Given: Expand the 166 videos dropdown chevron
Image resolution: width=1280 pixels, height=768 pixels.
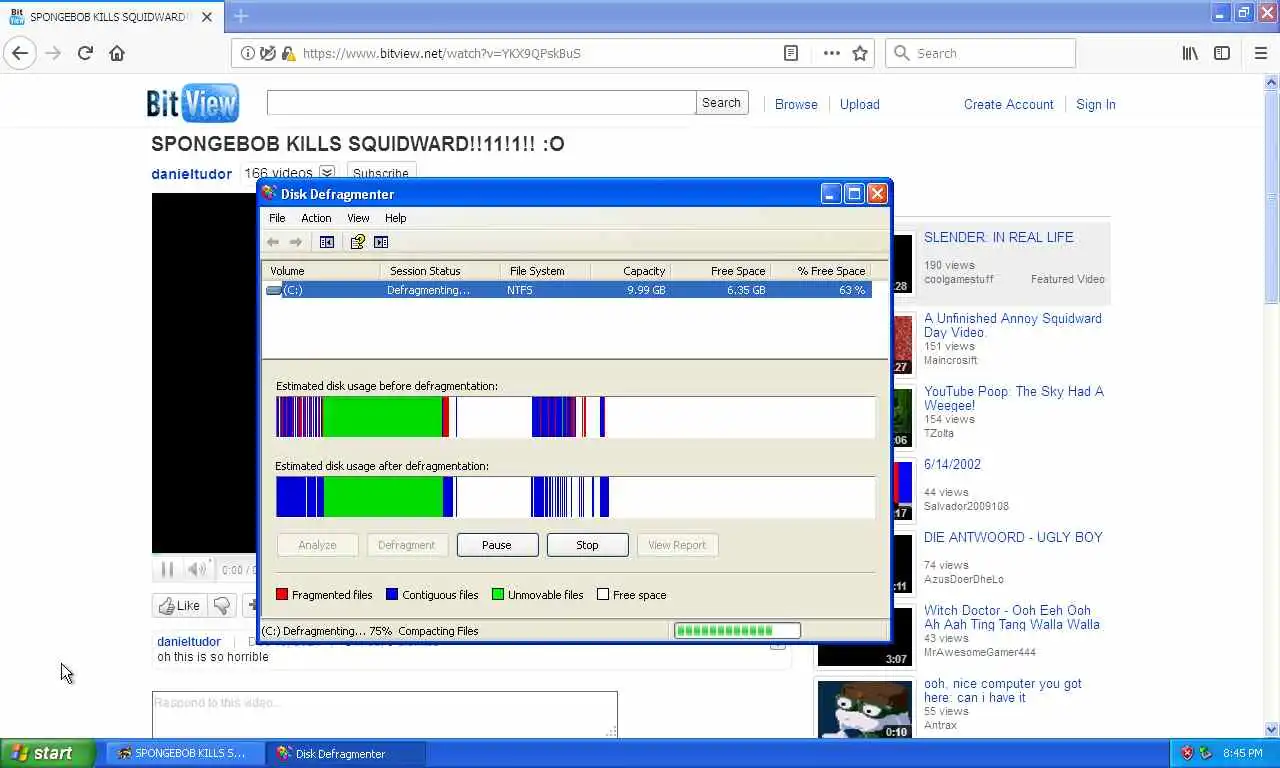Looking at the screenshot, I should click(326, 173).
